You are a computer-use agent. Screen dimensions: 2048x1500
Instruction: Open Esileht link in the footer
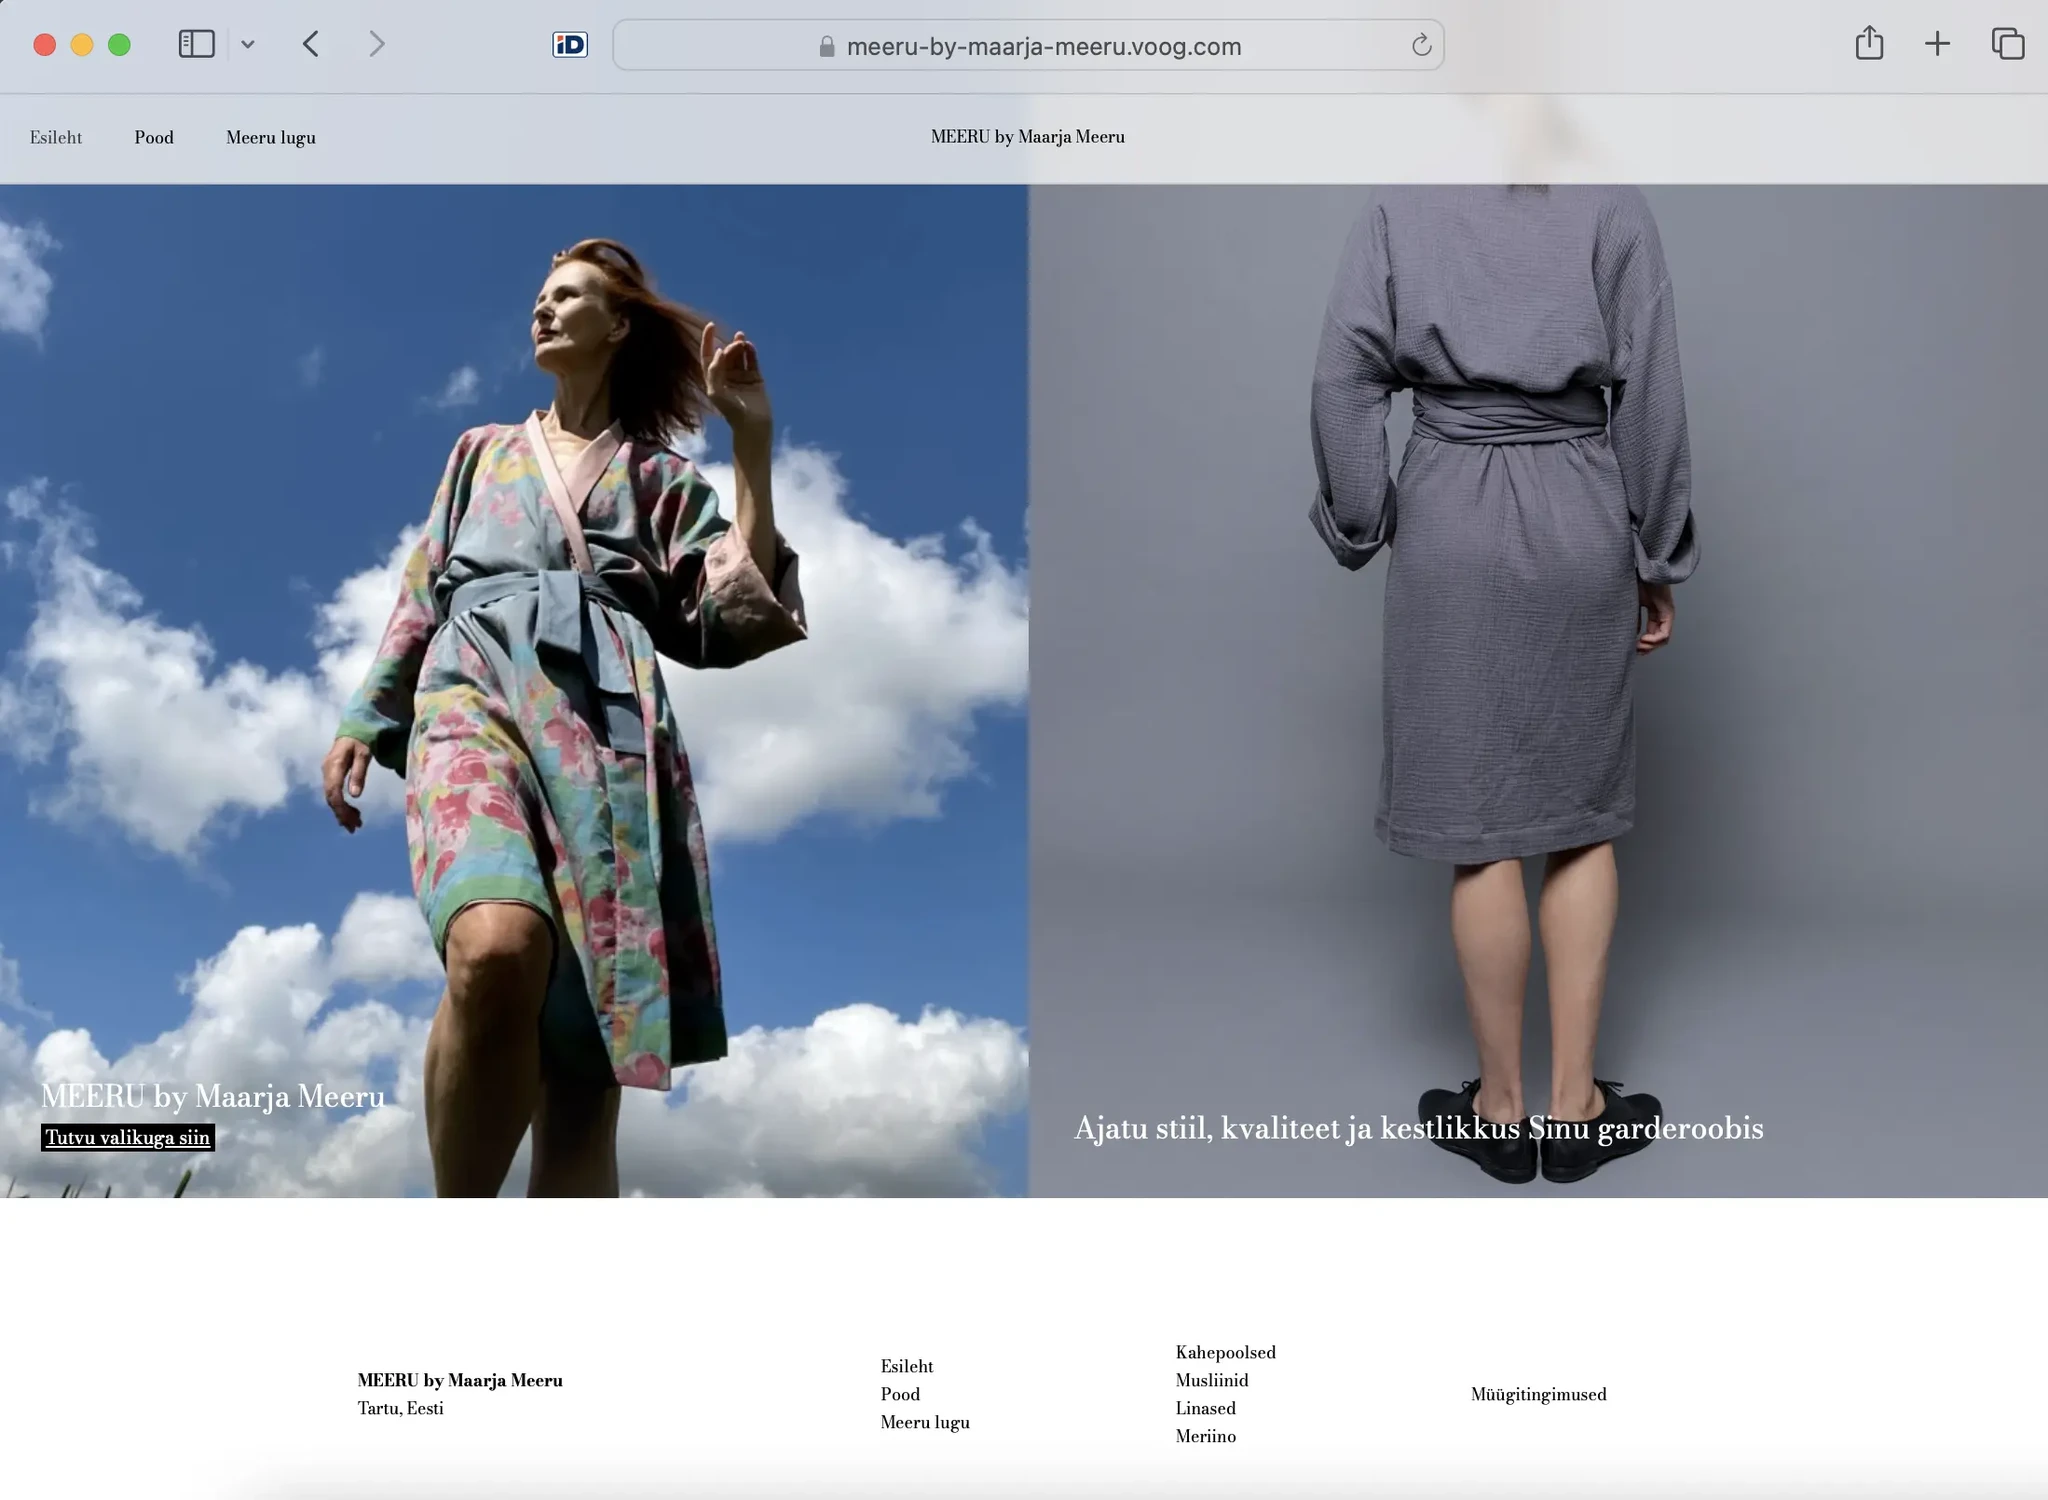(907, 1366)
